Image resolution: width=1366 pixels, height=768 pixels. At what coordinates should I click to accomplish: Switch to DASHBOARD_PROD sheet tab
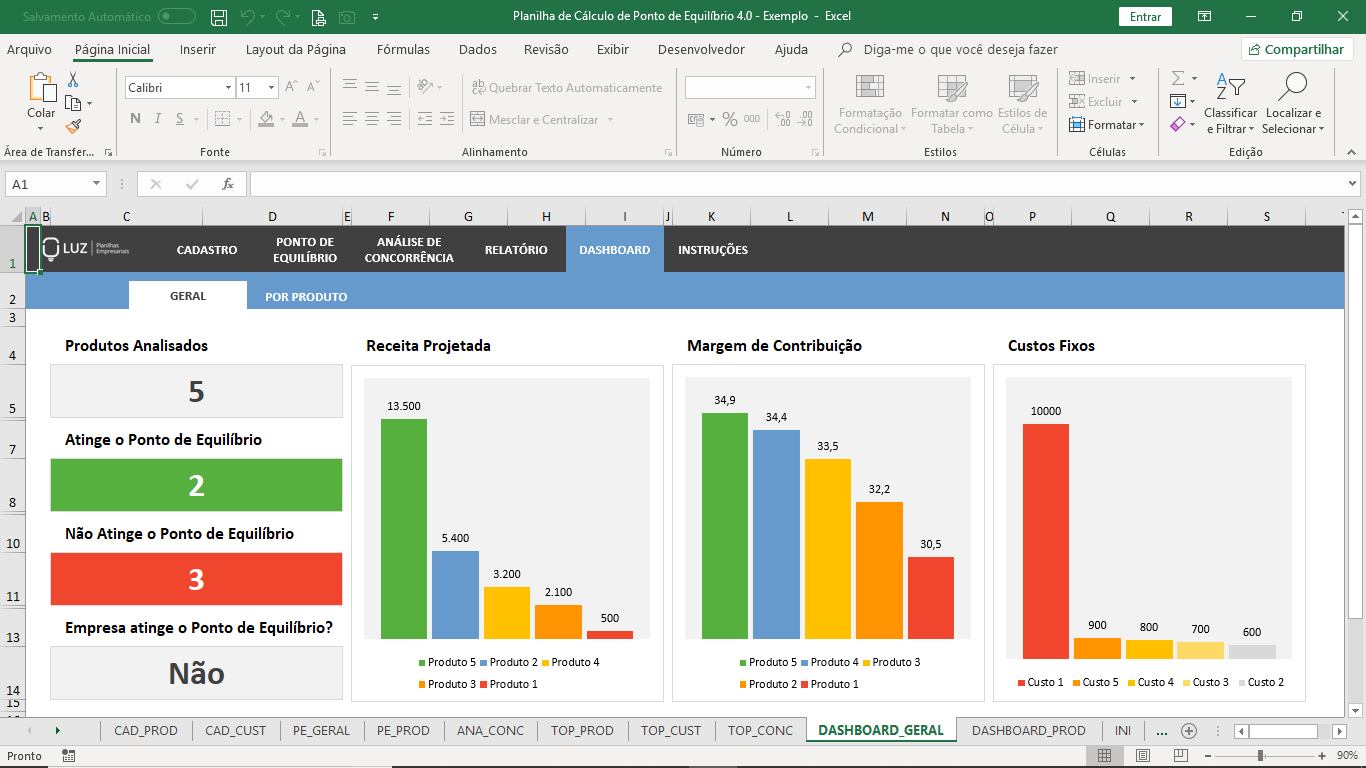(x=1028, y=731)
